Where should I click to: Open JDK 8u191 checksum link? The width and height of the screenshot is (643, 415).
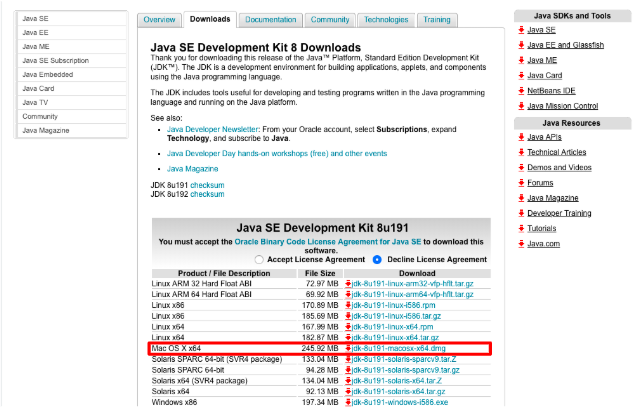coord(207,185)
